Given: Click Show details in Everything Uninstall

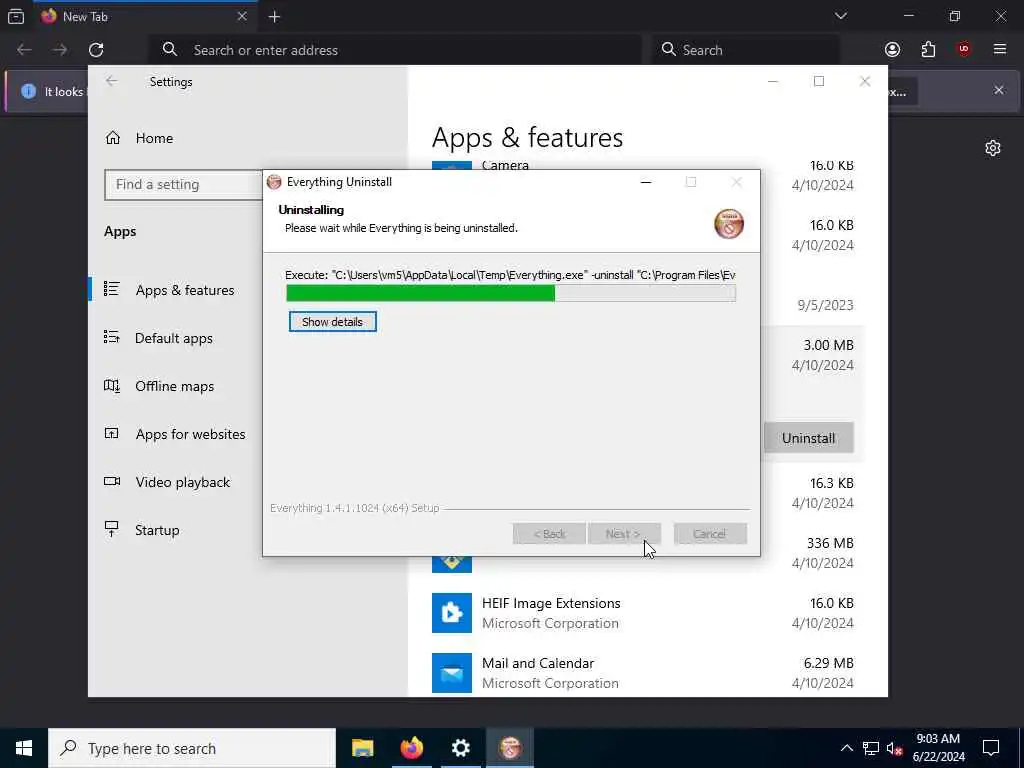Looking at the screenshot, I should click(332, 321).
